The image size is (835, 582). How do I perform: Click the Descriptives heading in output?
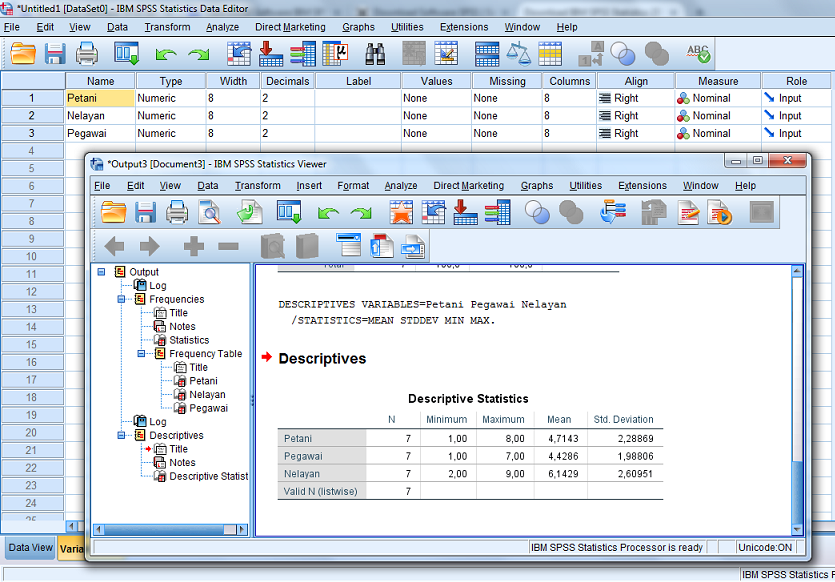click(x=322, y=358)
